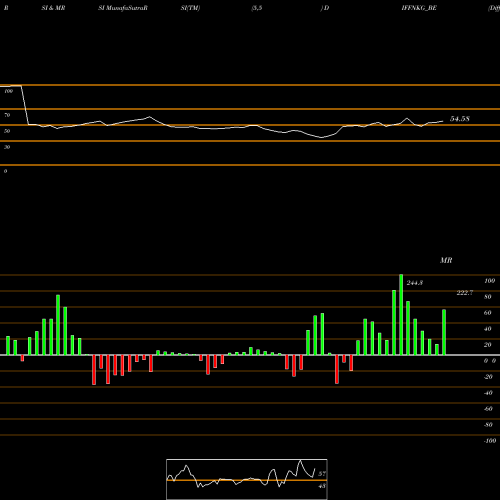This screenshot has height=500, width=500.
Task: Click the MR chart title
Action: click(446, 260)
